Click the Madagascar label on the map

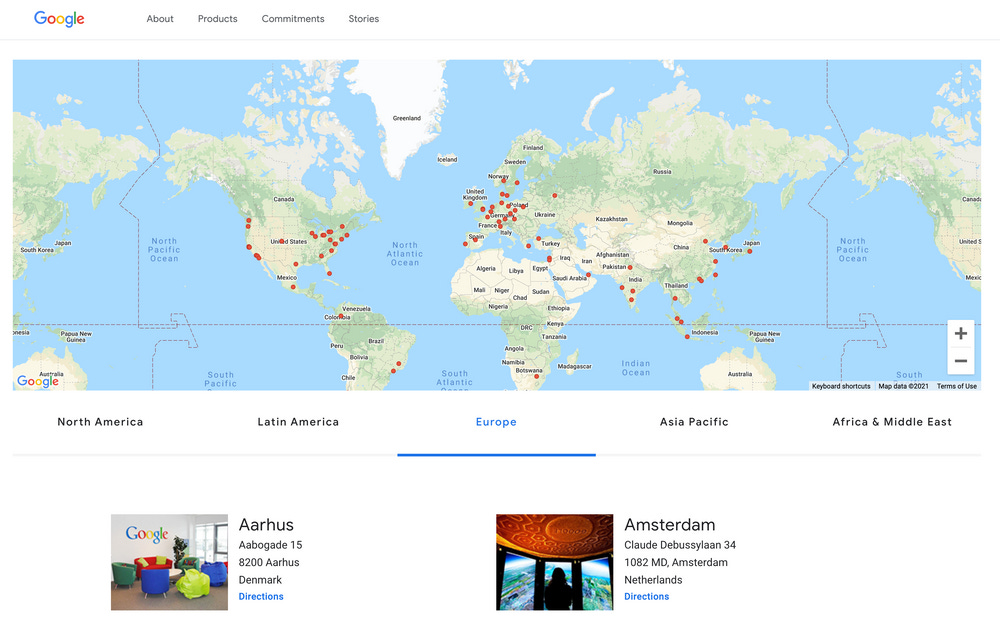[x=575, y=367]
